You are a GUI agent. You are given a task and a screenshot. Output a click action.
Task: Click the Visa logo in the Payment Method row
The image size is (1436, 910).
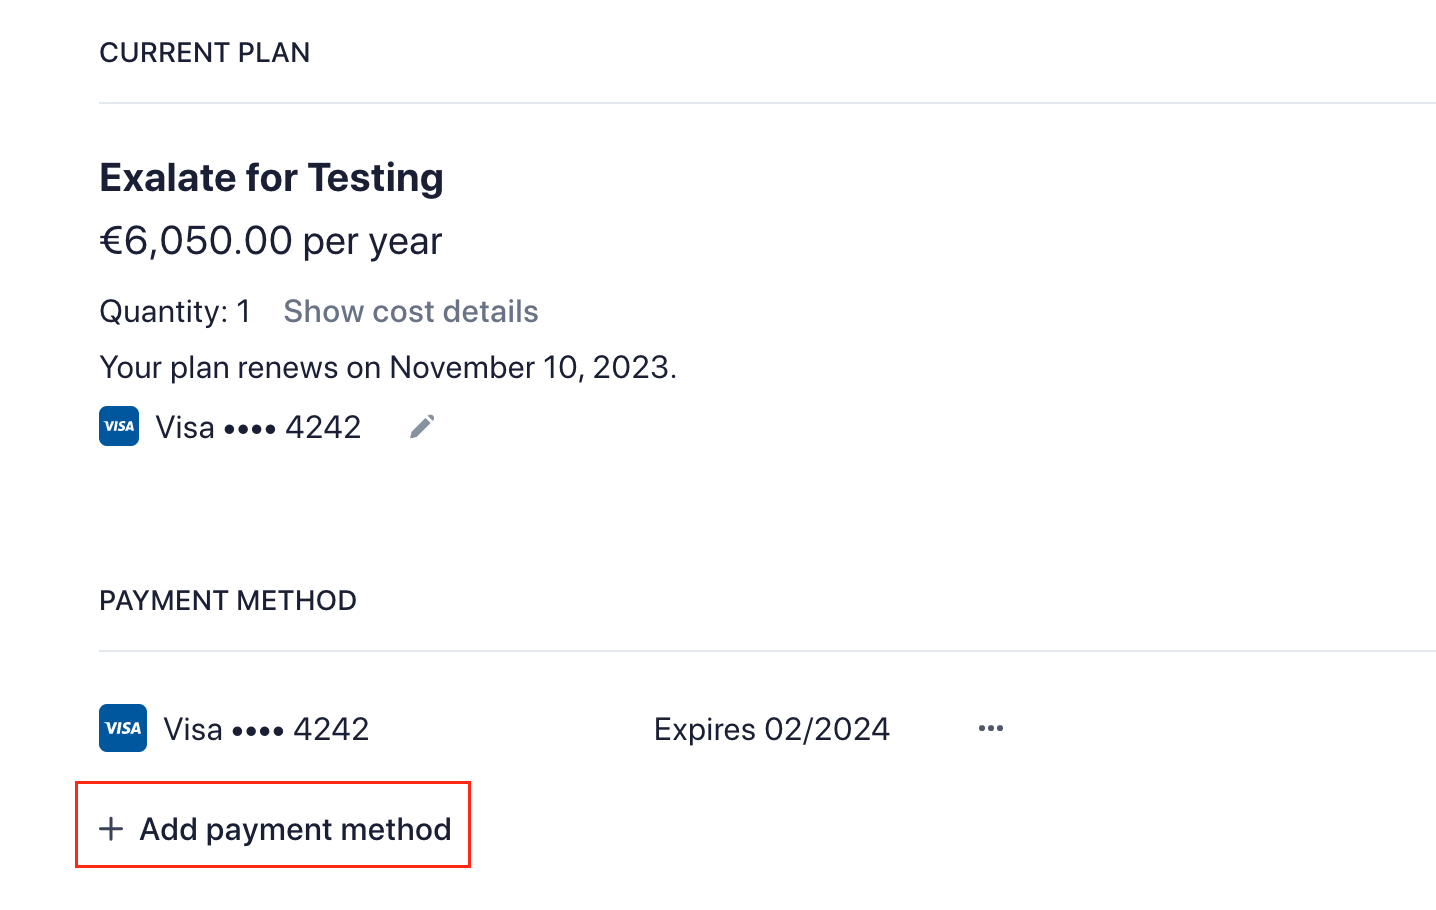123,728
